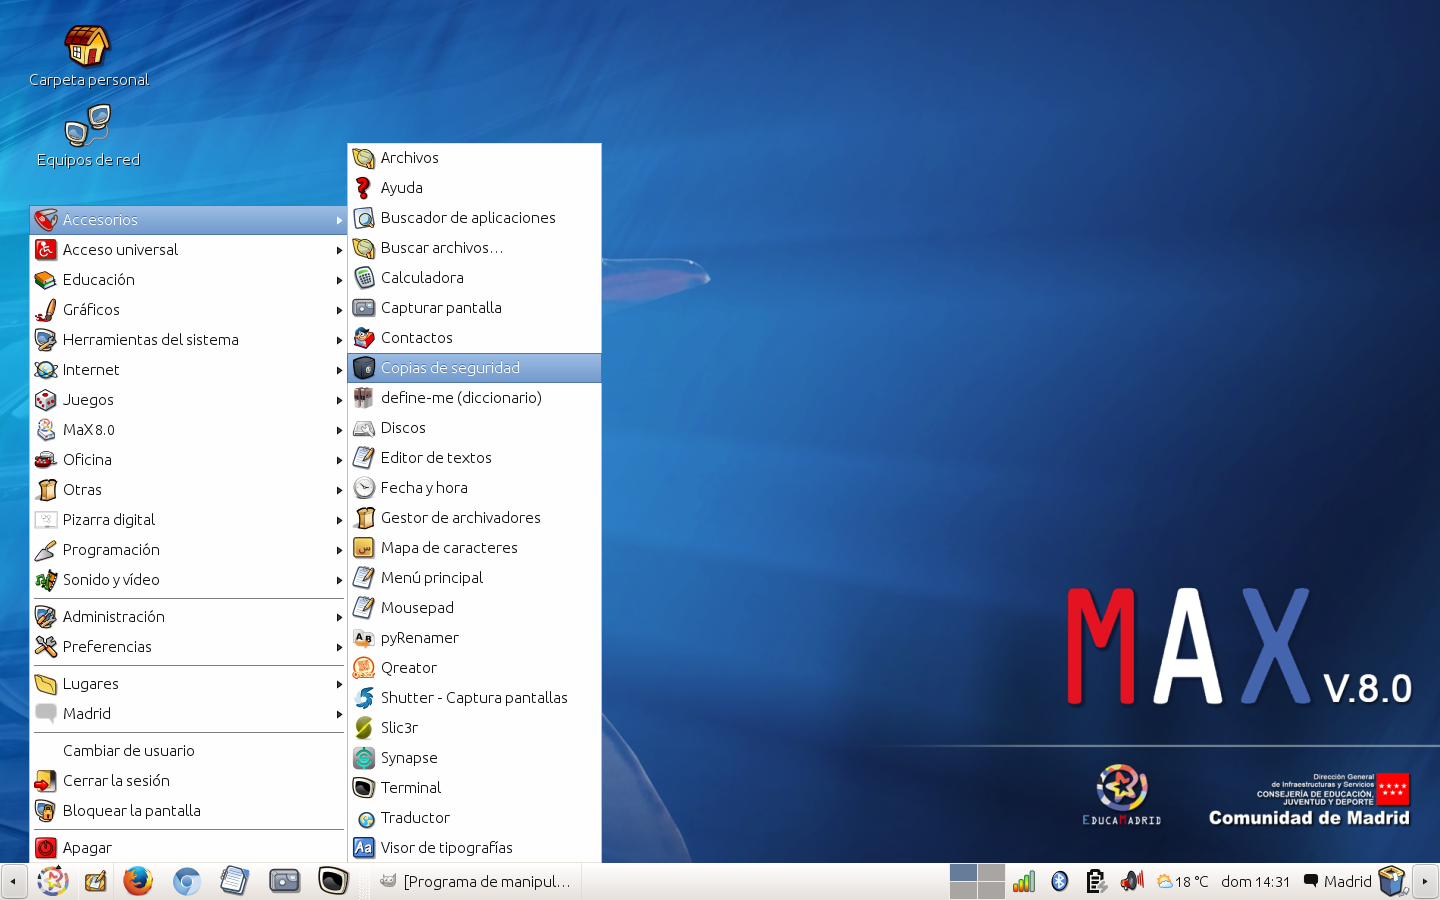Click the network signal strength icon
This screenshot has height=900, width=1440.
(1024, 881)
